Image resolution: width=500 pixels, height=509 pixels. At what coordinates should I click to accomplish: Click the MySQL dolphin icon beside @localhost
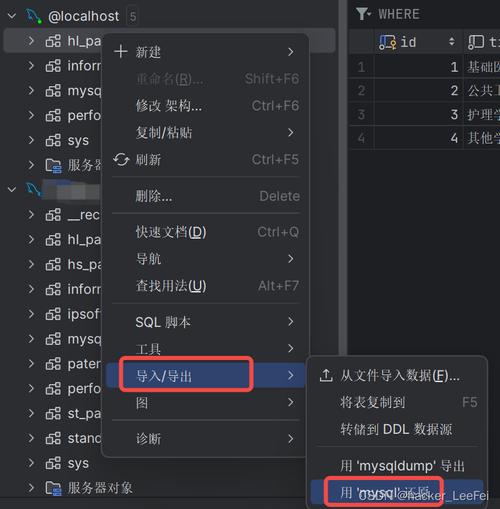pos(33,16)
